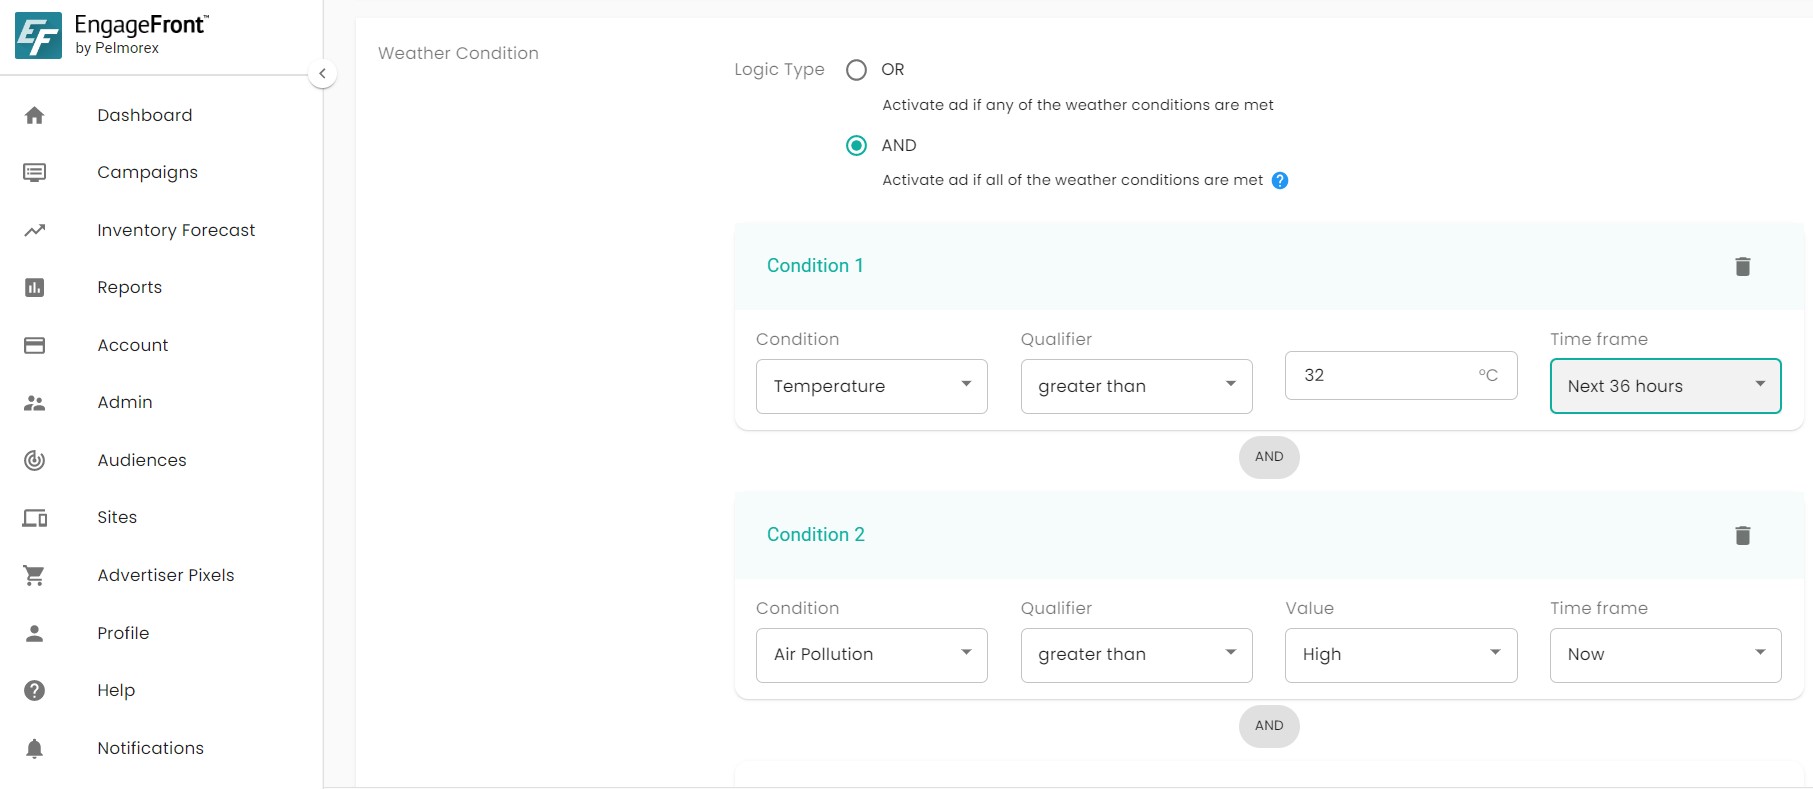
Task: Click the Inventory Forecast trend icon
Action: tap(34, 230)
